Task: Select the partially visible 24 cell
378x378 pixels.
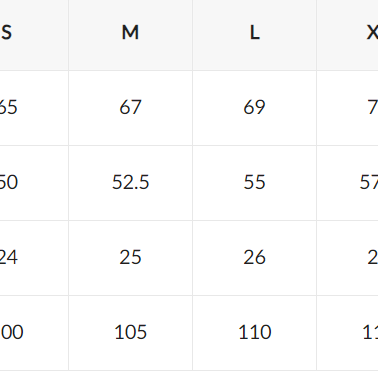Action: pos(34,258)
